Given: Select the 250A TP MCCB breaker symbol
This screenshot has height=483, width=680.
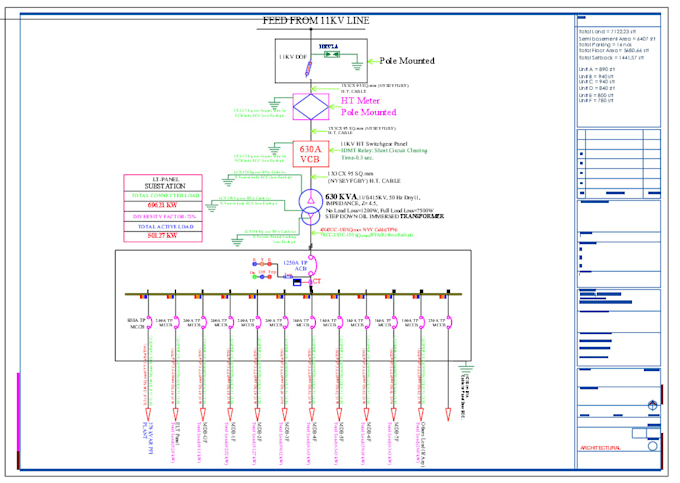Looking at the screenshot, I should tap(449, 323).
